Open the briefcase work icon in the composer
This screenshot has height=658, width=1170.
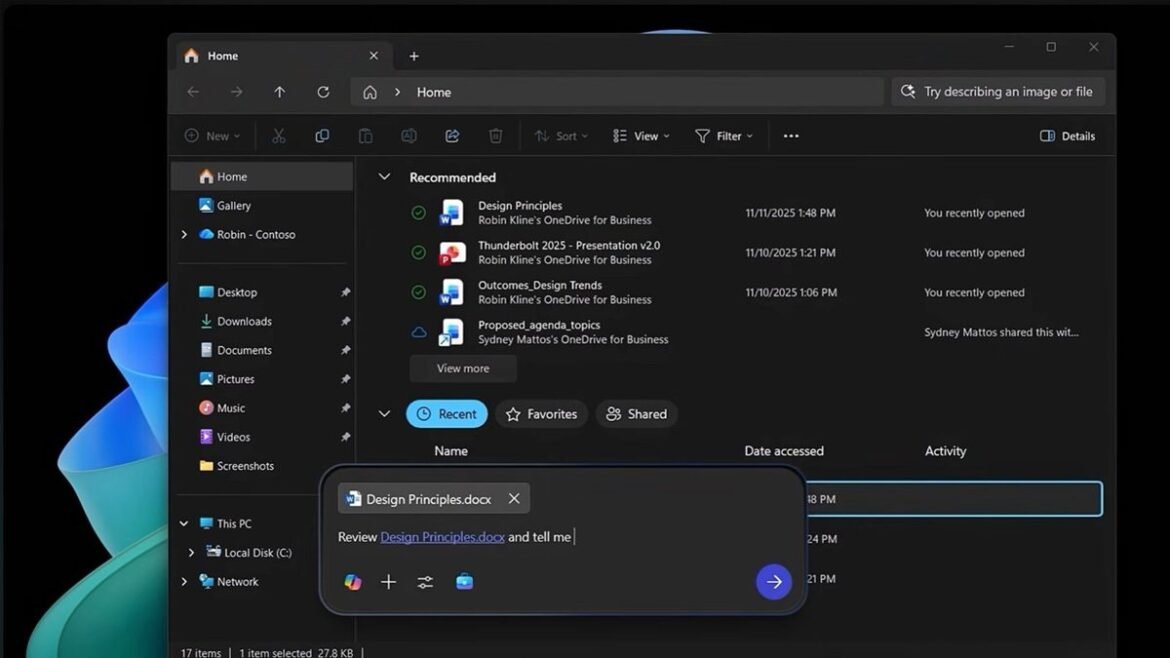tap(464, 581)
